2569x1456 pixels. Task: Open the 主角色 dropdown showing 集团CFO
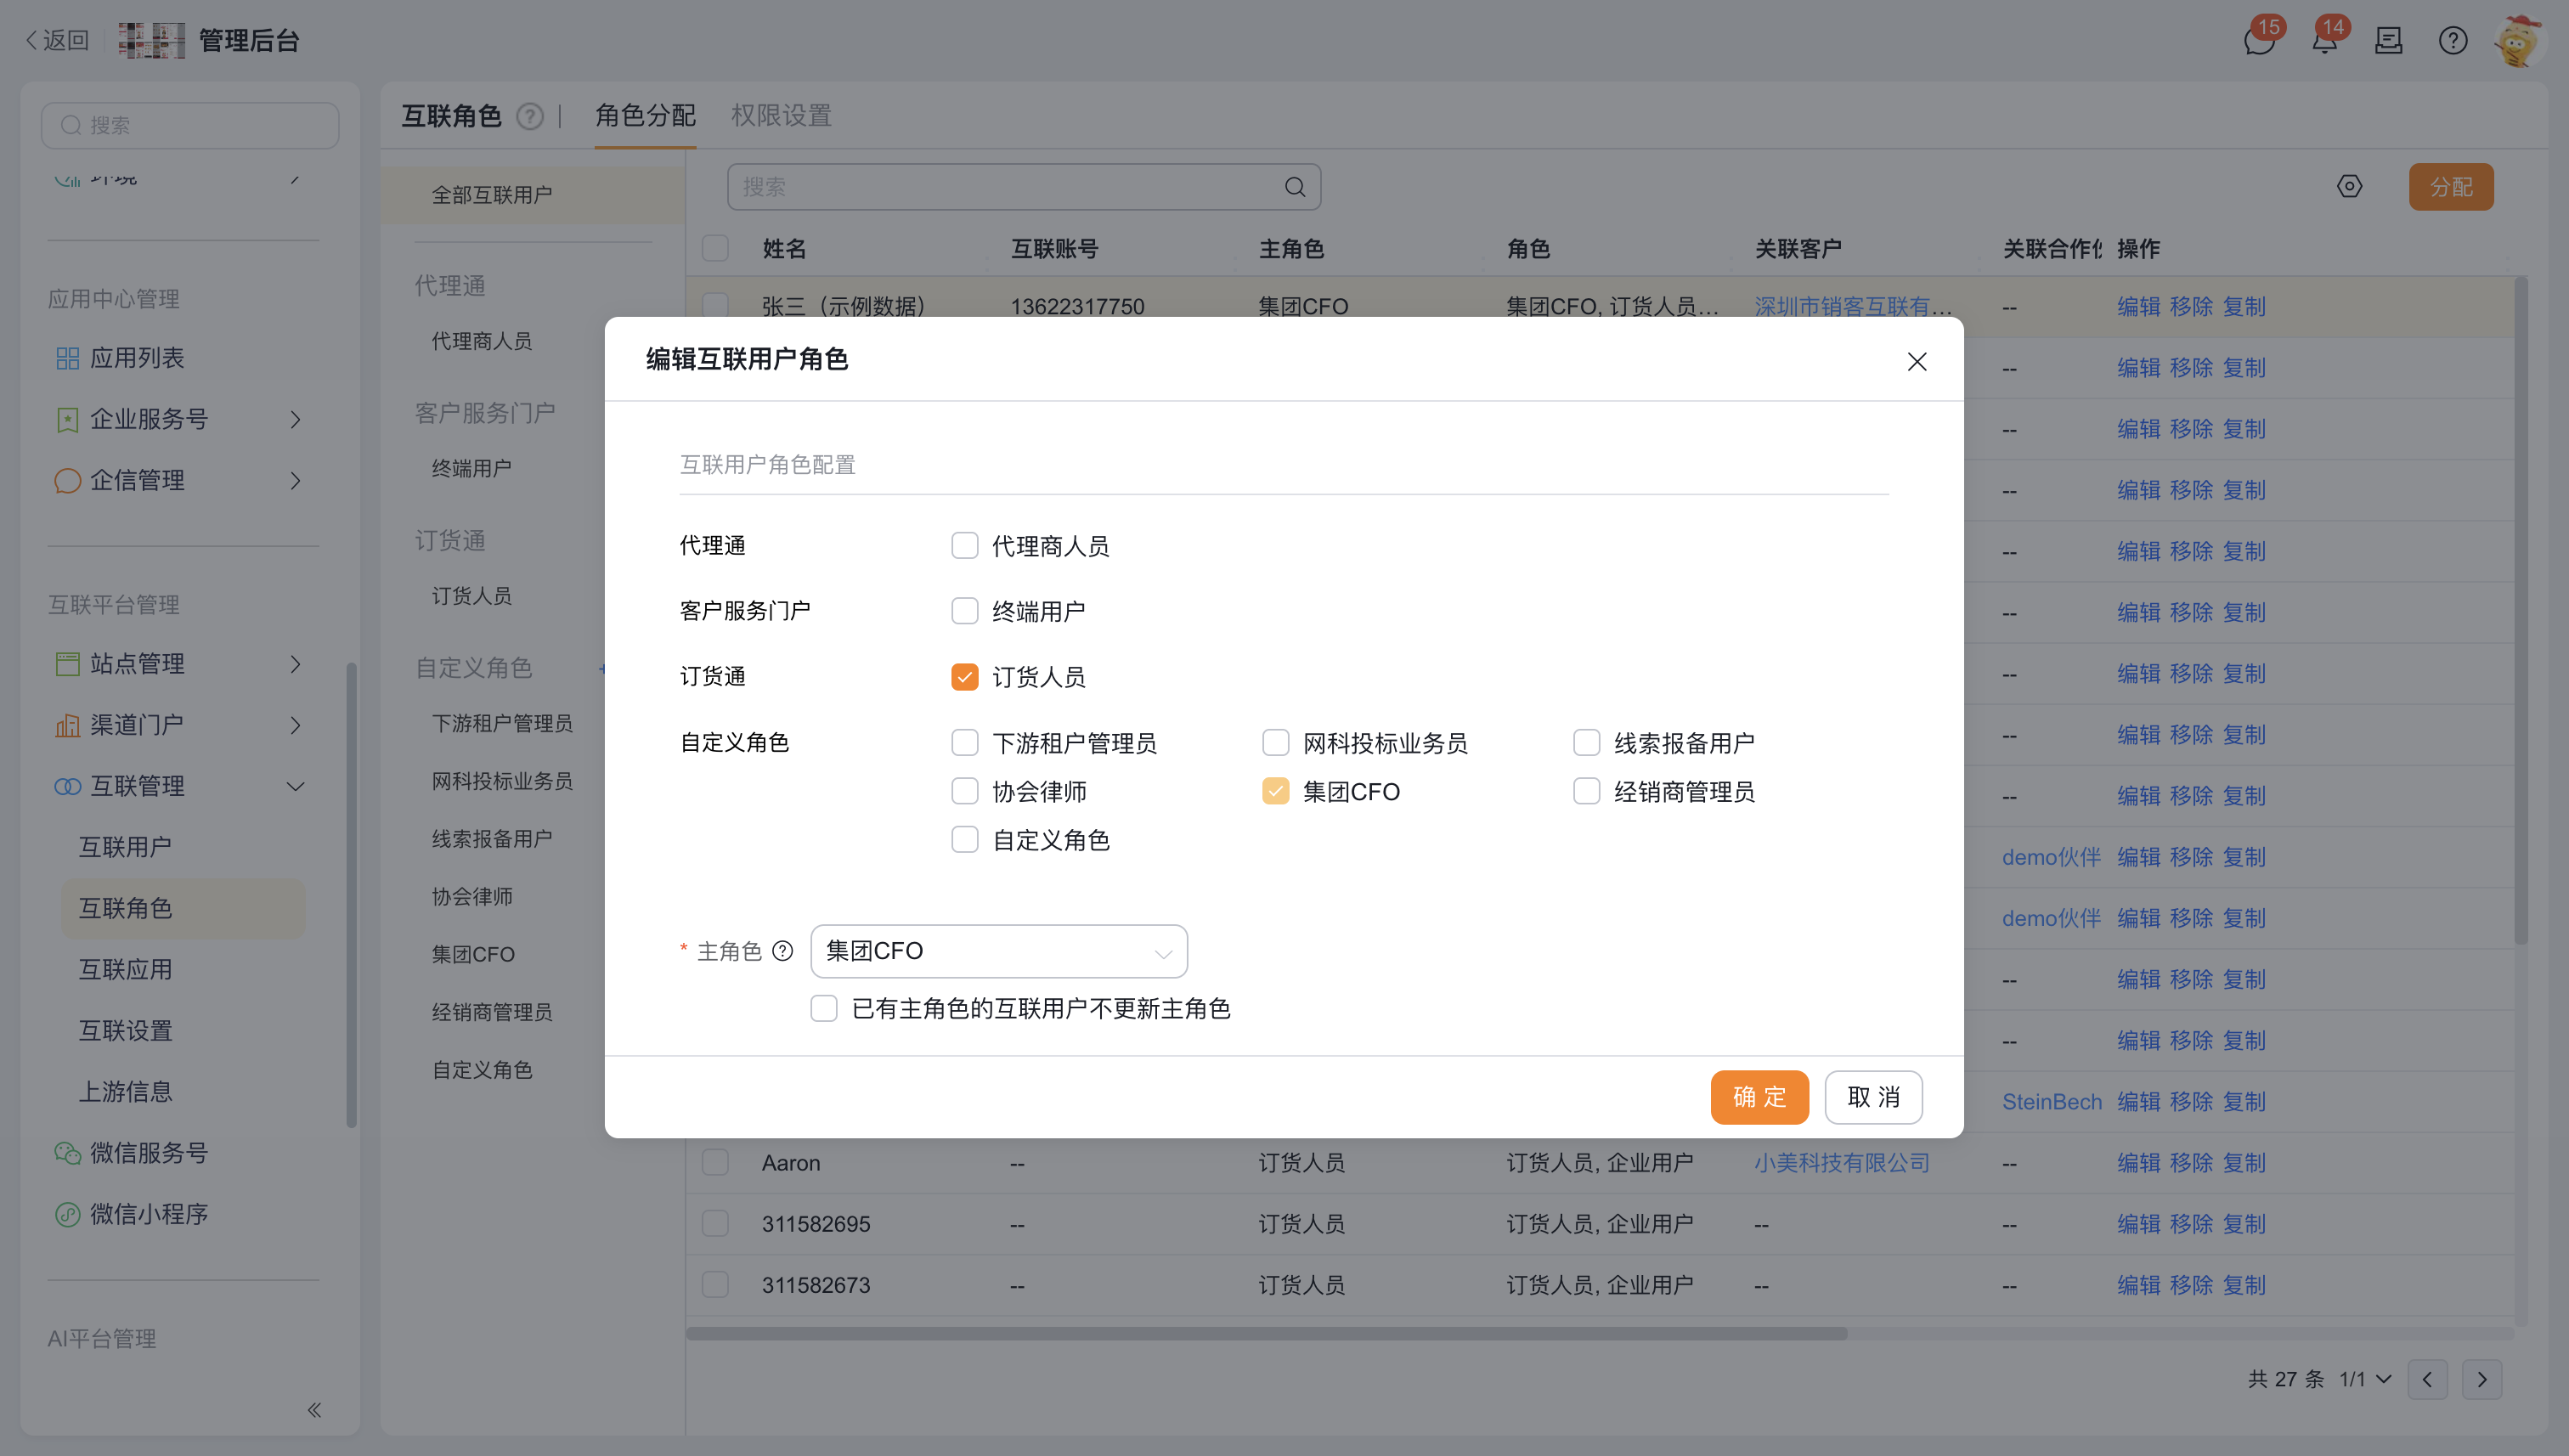click(998, 951)
